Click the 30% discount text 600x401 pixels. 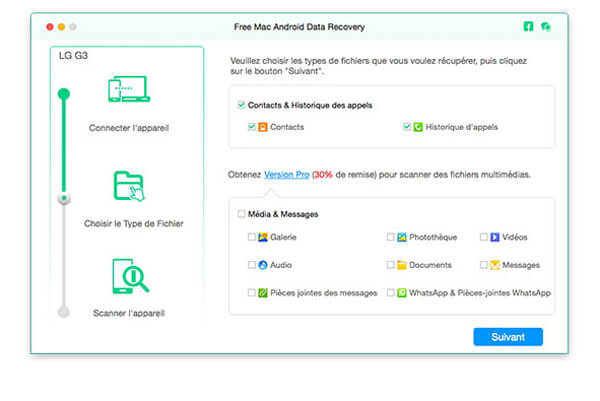point(322,175)
